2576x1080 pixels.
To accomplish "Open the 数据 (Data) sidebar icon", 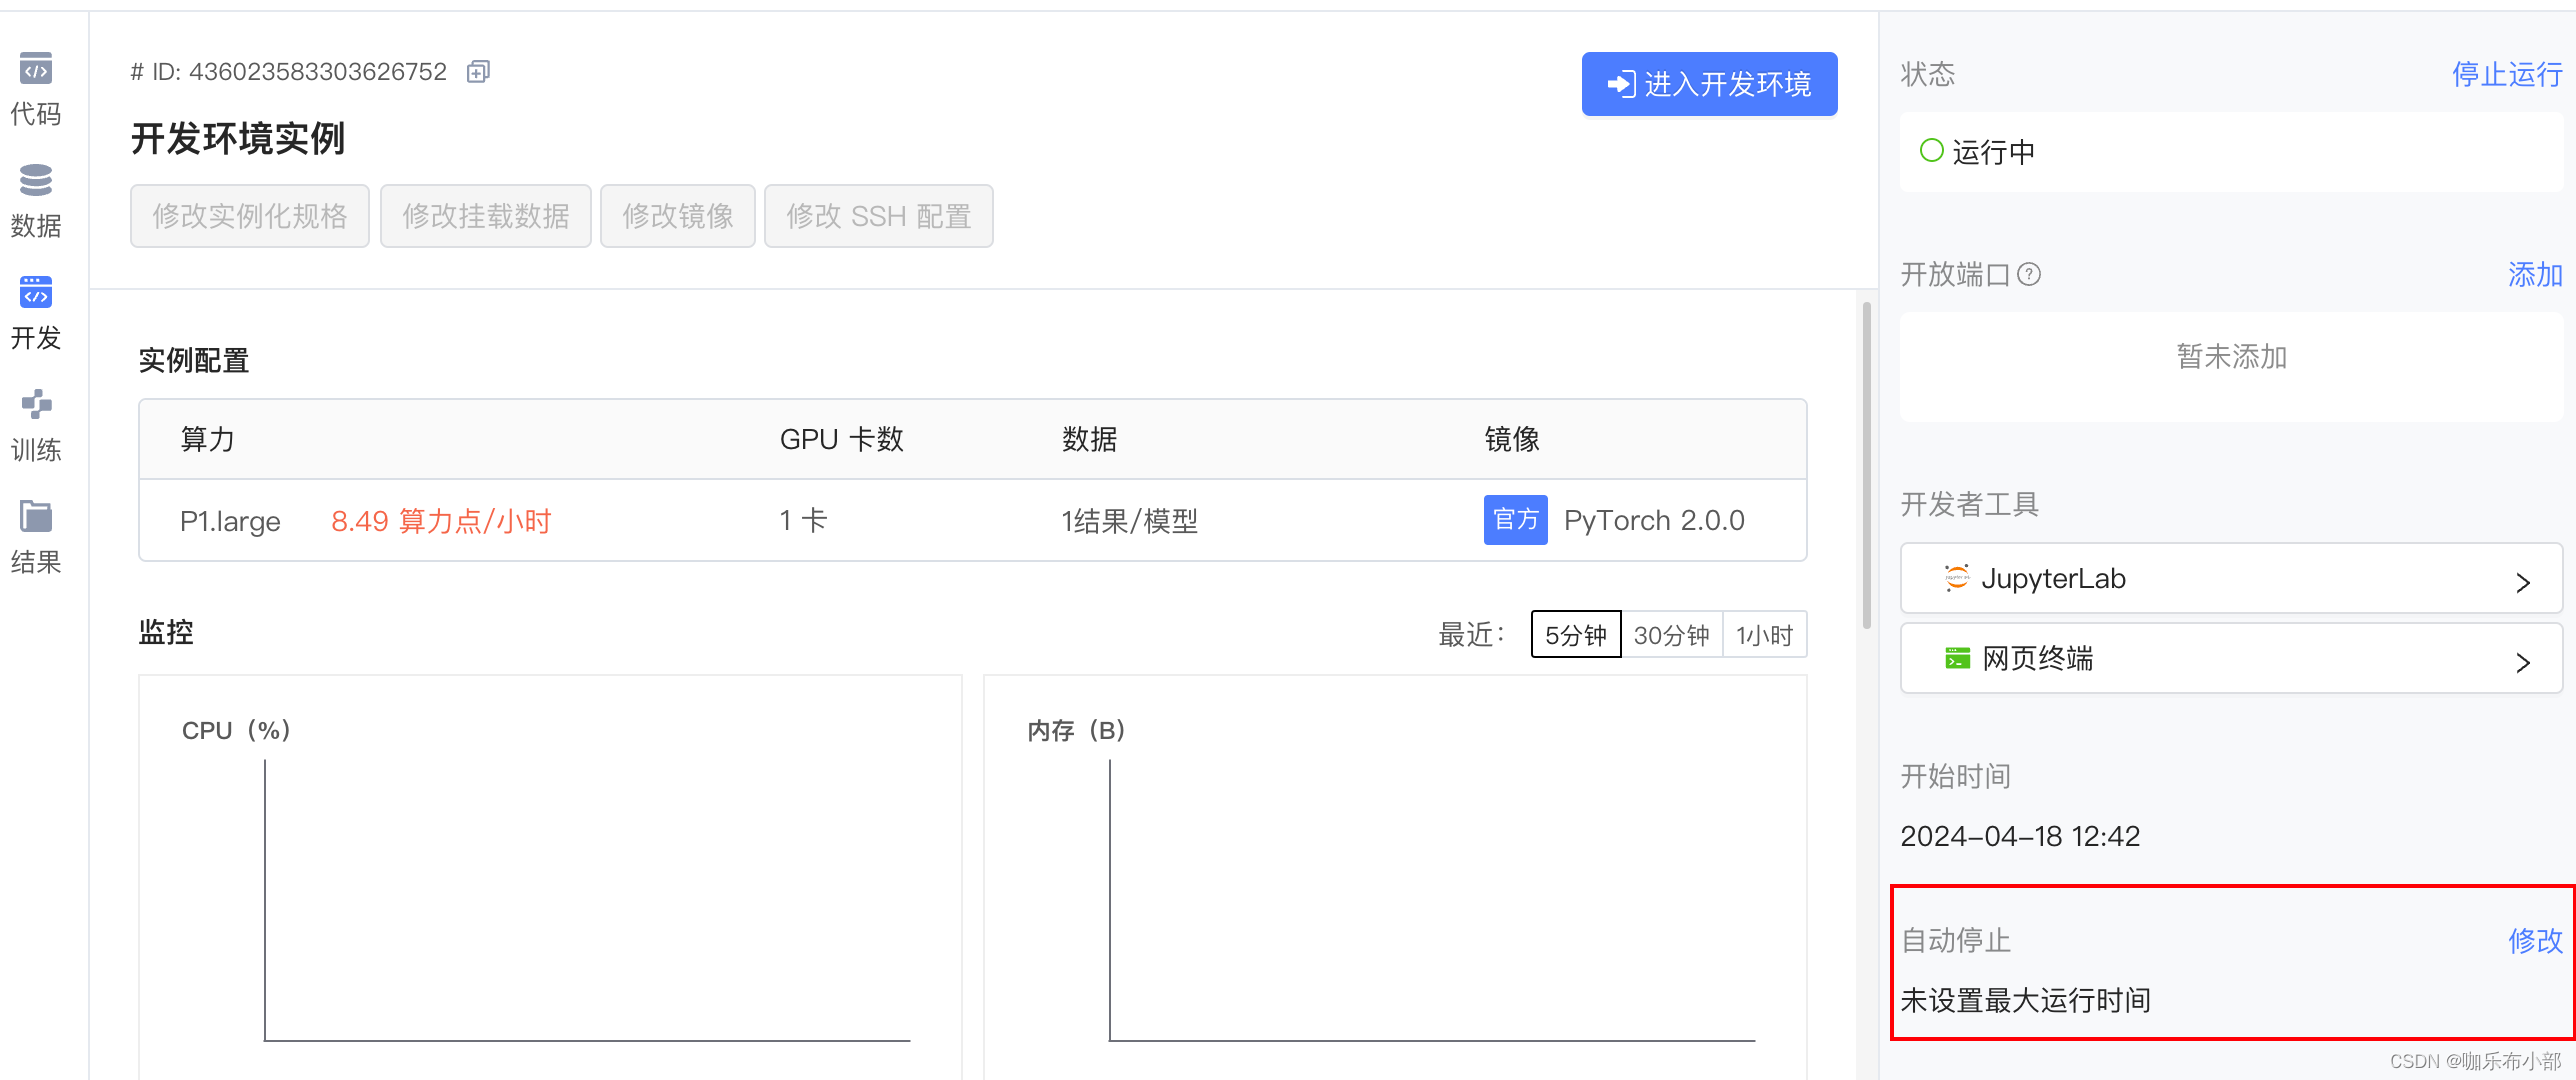I will 36,181.
